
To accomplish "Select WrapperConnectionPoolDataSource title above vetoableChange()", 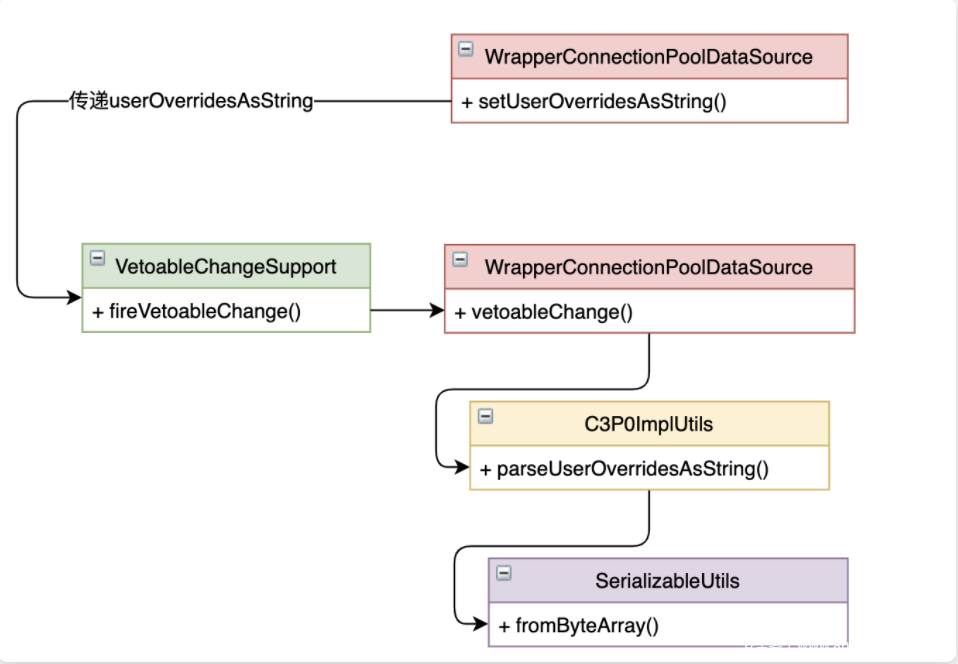I will pyautogui.click(x=649, y=267).
